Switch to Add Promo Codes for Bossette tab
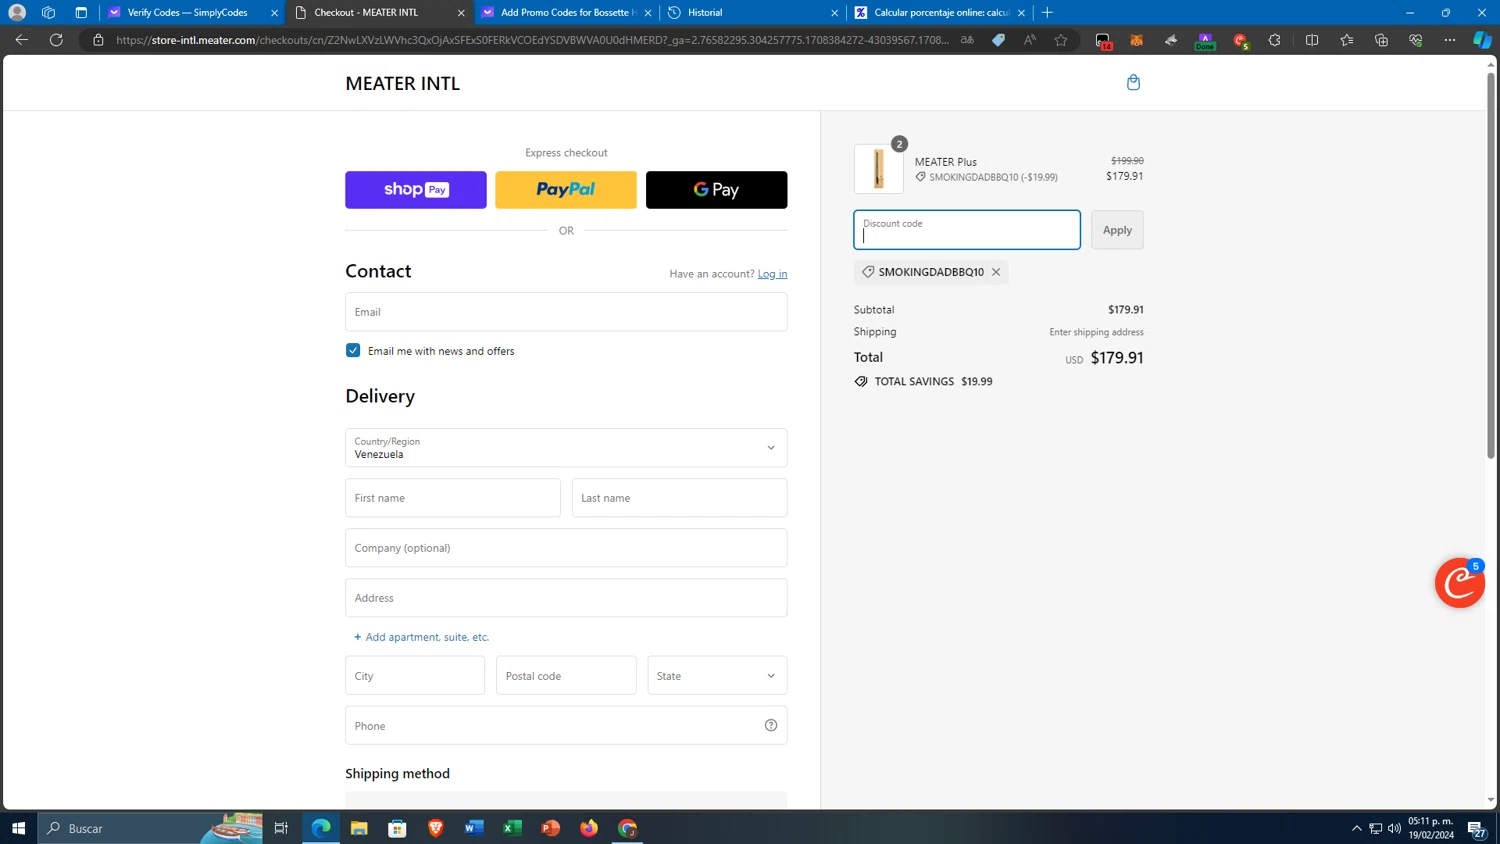The width and height of the screenshot is (1500, 844). pyautogui.click(x=567, y=13)
